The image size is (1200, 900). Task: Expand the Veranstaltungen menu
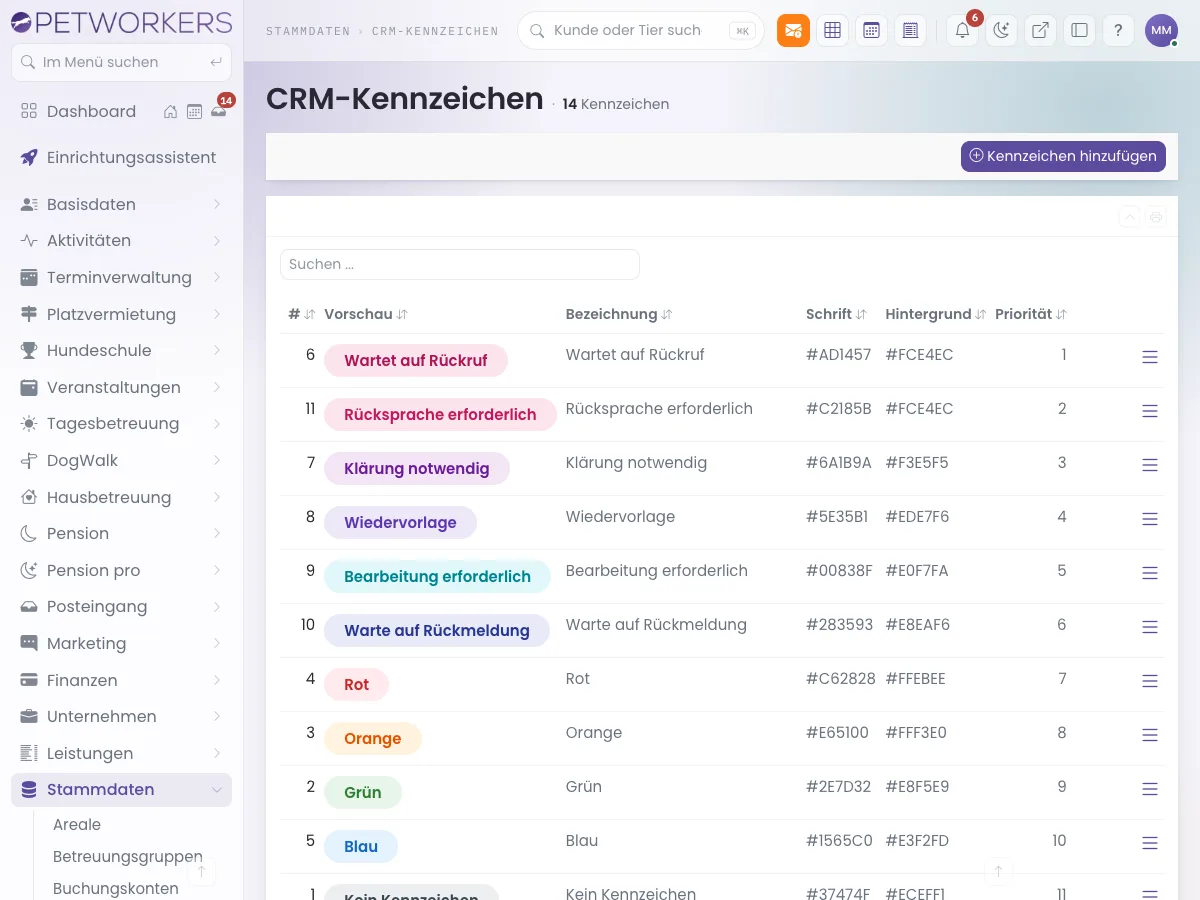(x=121, y=387)
